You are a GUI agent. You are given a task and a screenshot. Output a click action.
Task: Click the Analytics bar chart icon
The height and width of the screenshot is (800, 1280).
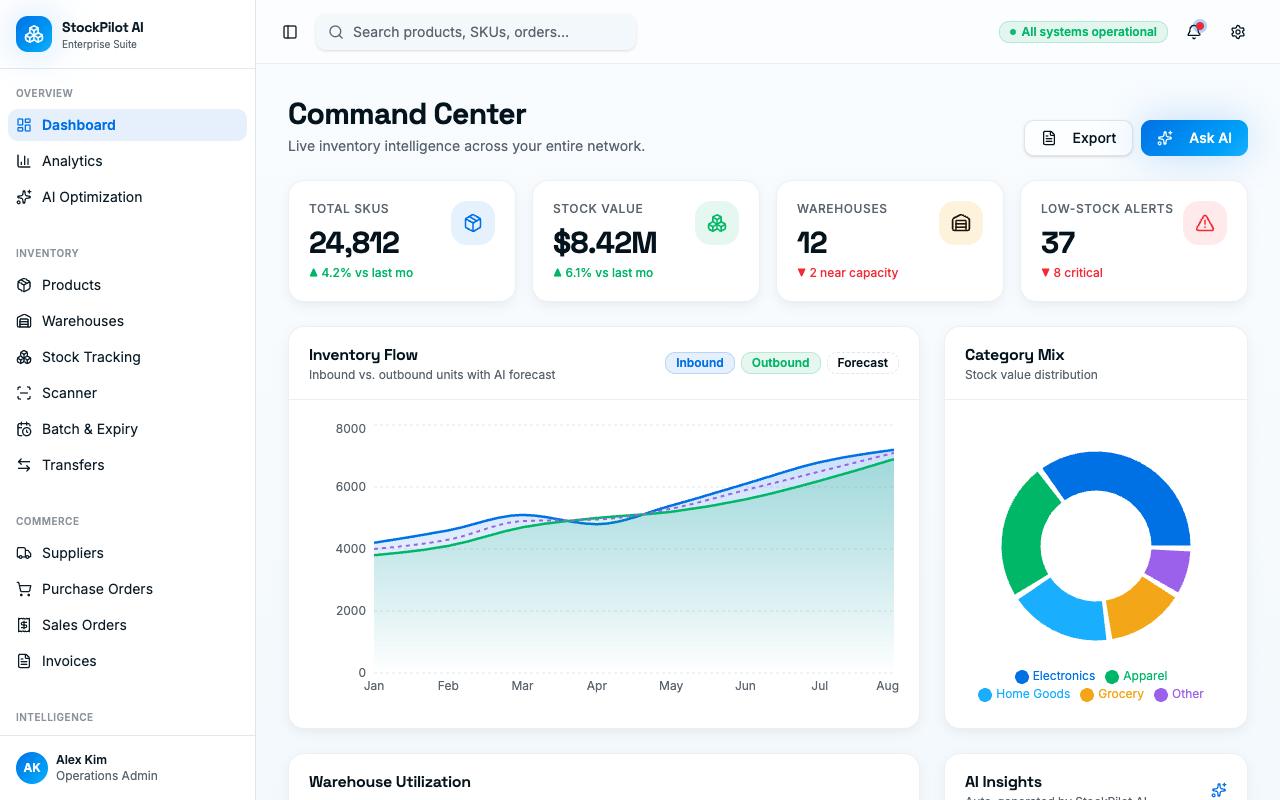click(x=24, y=161)
